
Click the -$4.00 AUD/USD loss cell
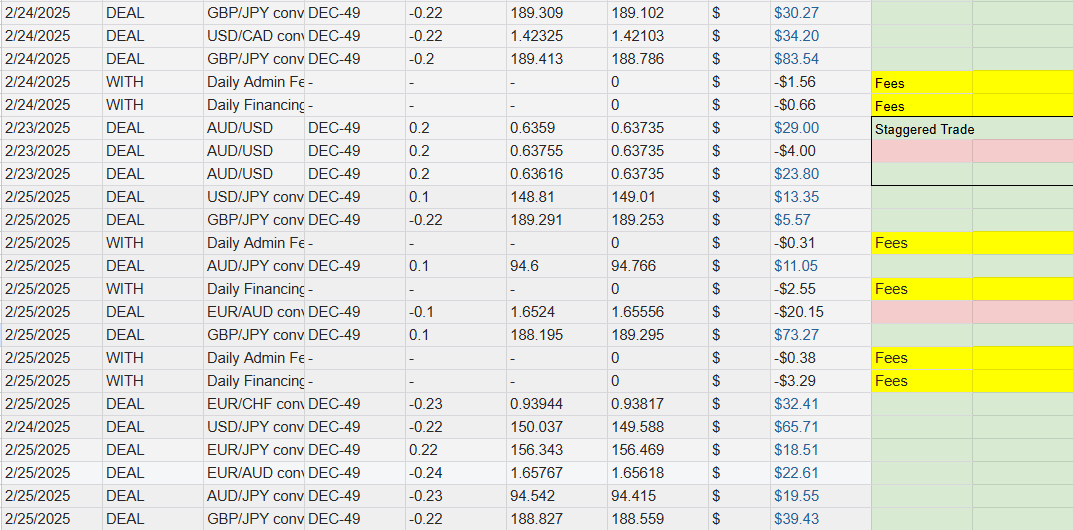(x=794, y=151)
